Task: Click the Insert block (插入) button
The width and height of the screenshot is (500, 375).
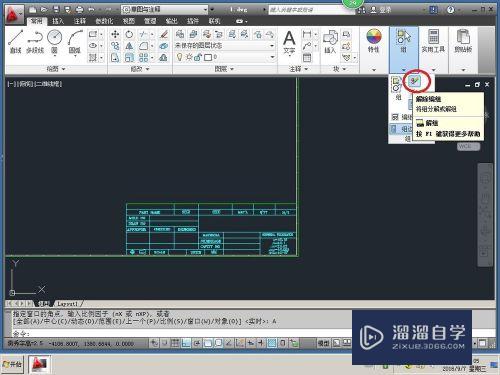Action: click(330, 42)
